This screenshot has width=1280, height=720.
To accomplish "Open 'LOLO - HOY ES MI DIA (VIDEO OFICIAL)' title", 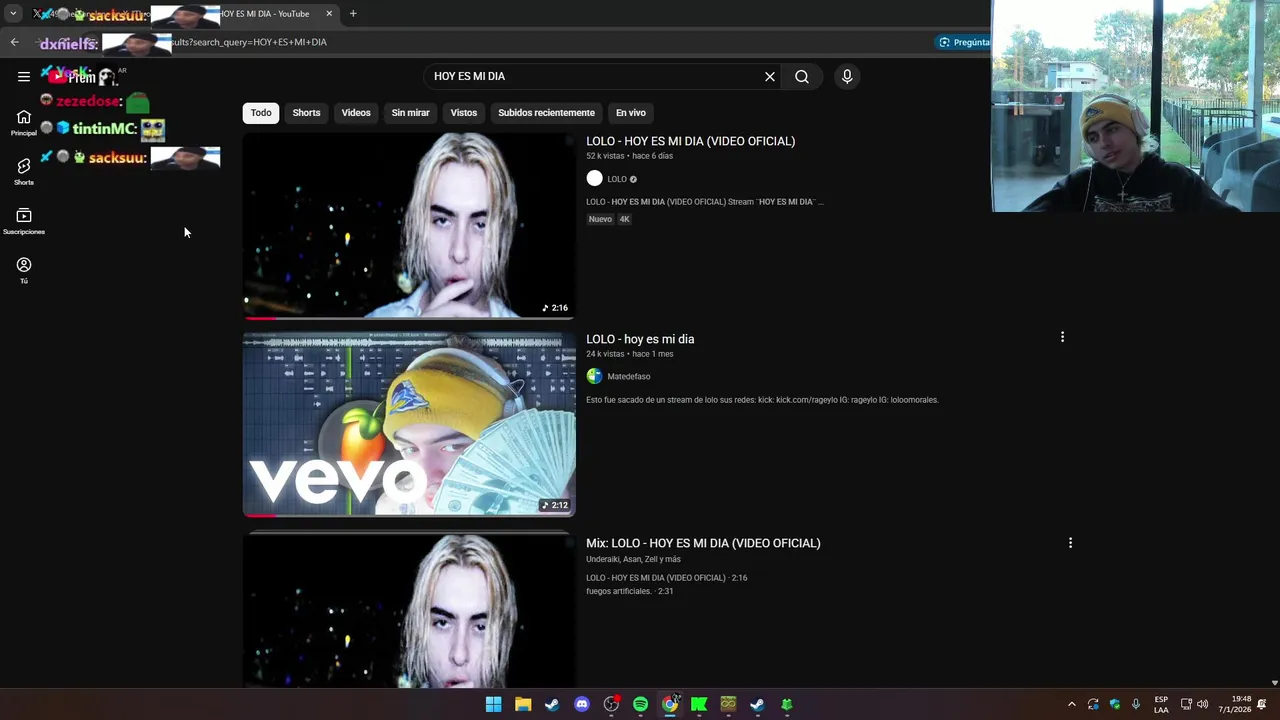I will coord(690,141).
